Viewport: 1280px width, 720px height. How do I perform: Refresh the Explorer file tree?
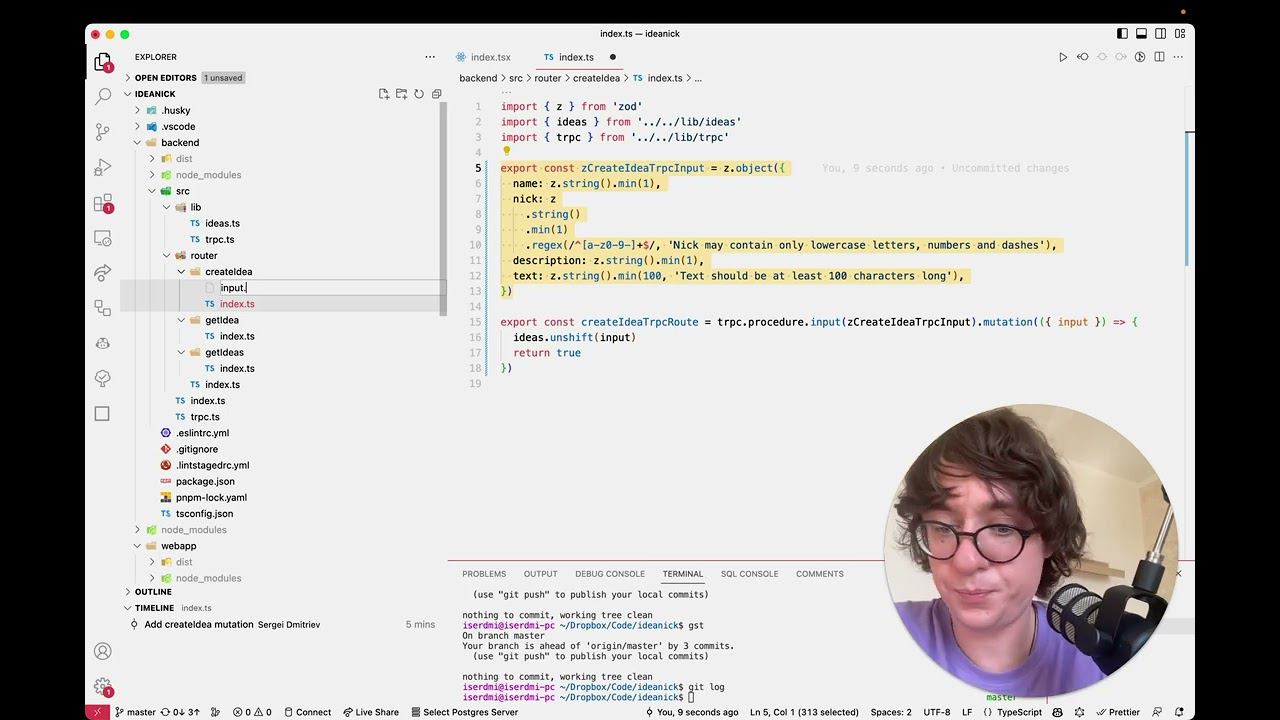click(419, 94)
